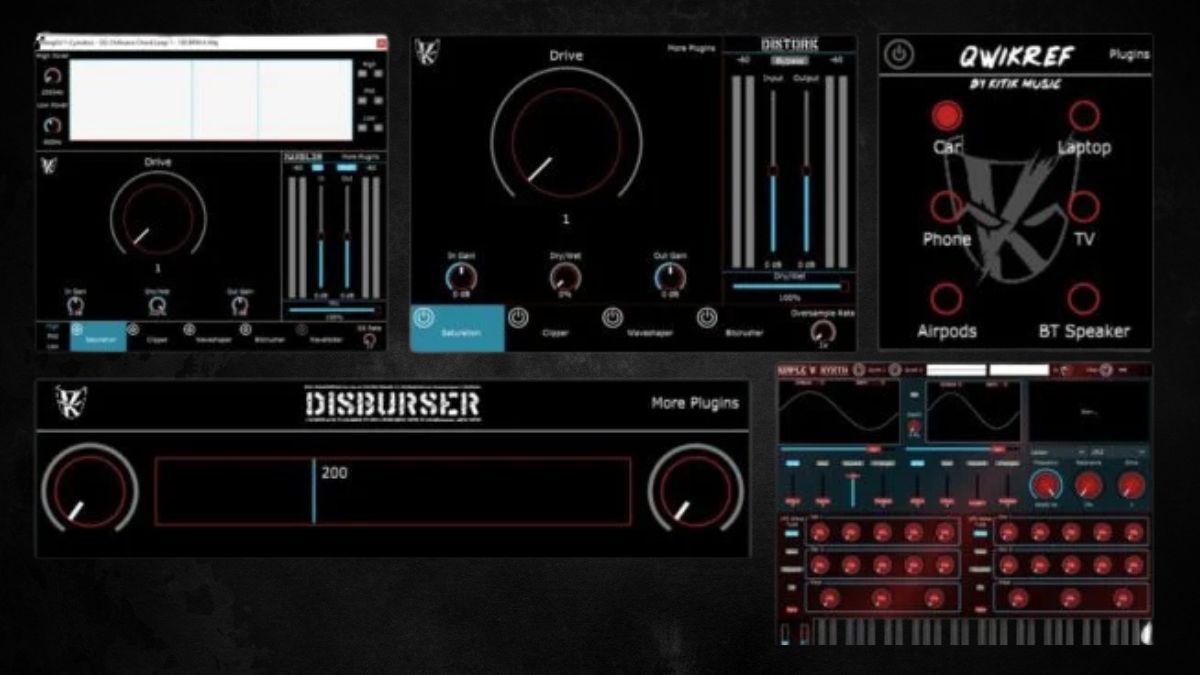Screen dimensions: 1200x675
Task: Click the horizontal Dry/Wet bar in Distork
Action: click(788, 286)
